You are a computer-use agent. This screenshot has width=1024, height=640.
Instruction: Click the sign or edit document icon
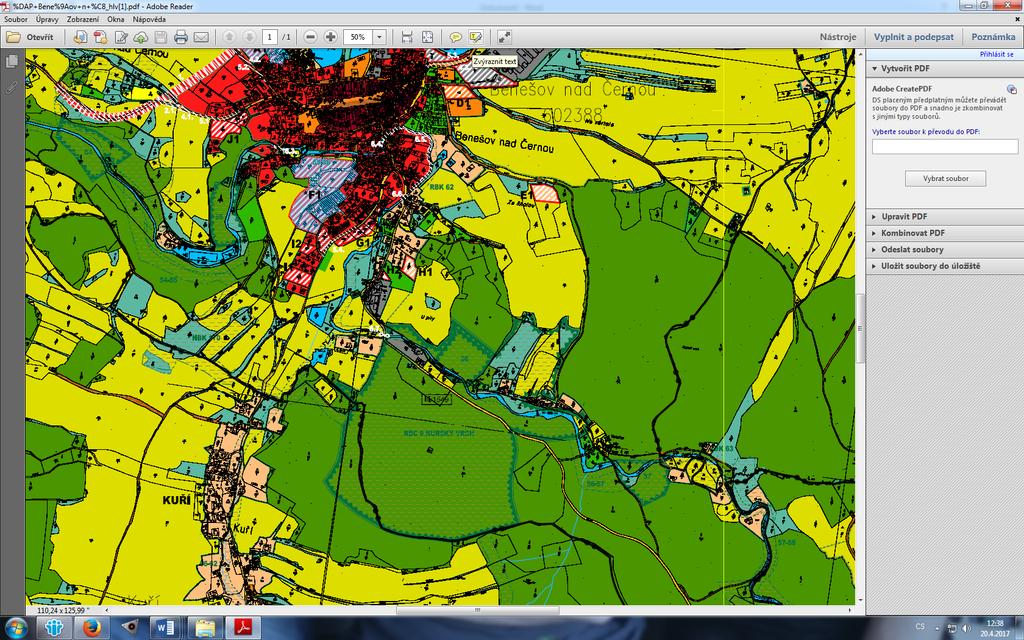[121, 37]
